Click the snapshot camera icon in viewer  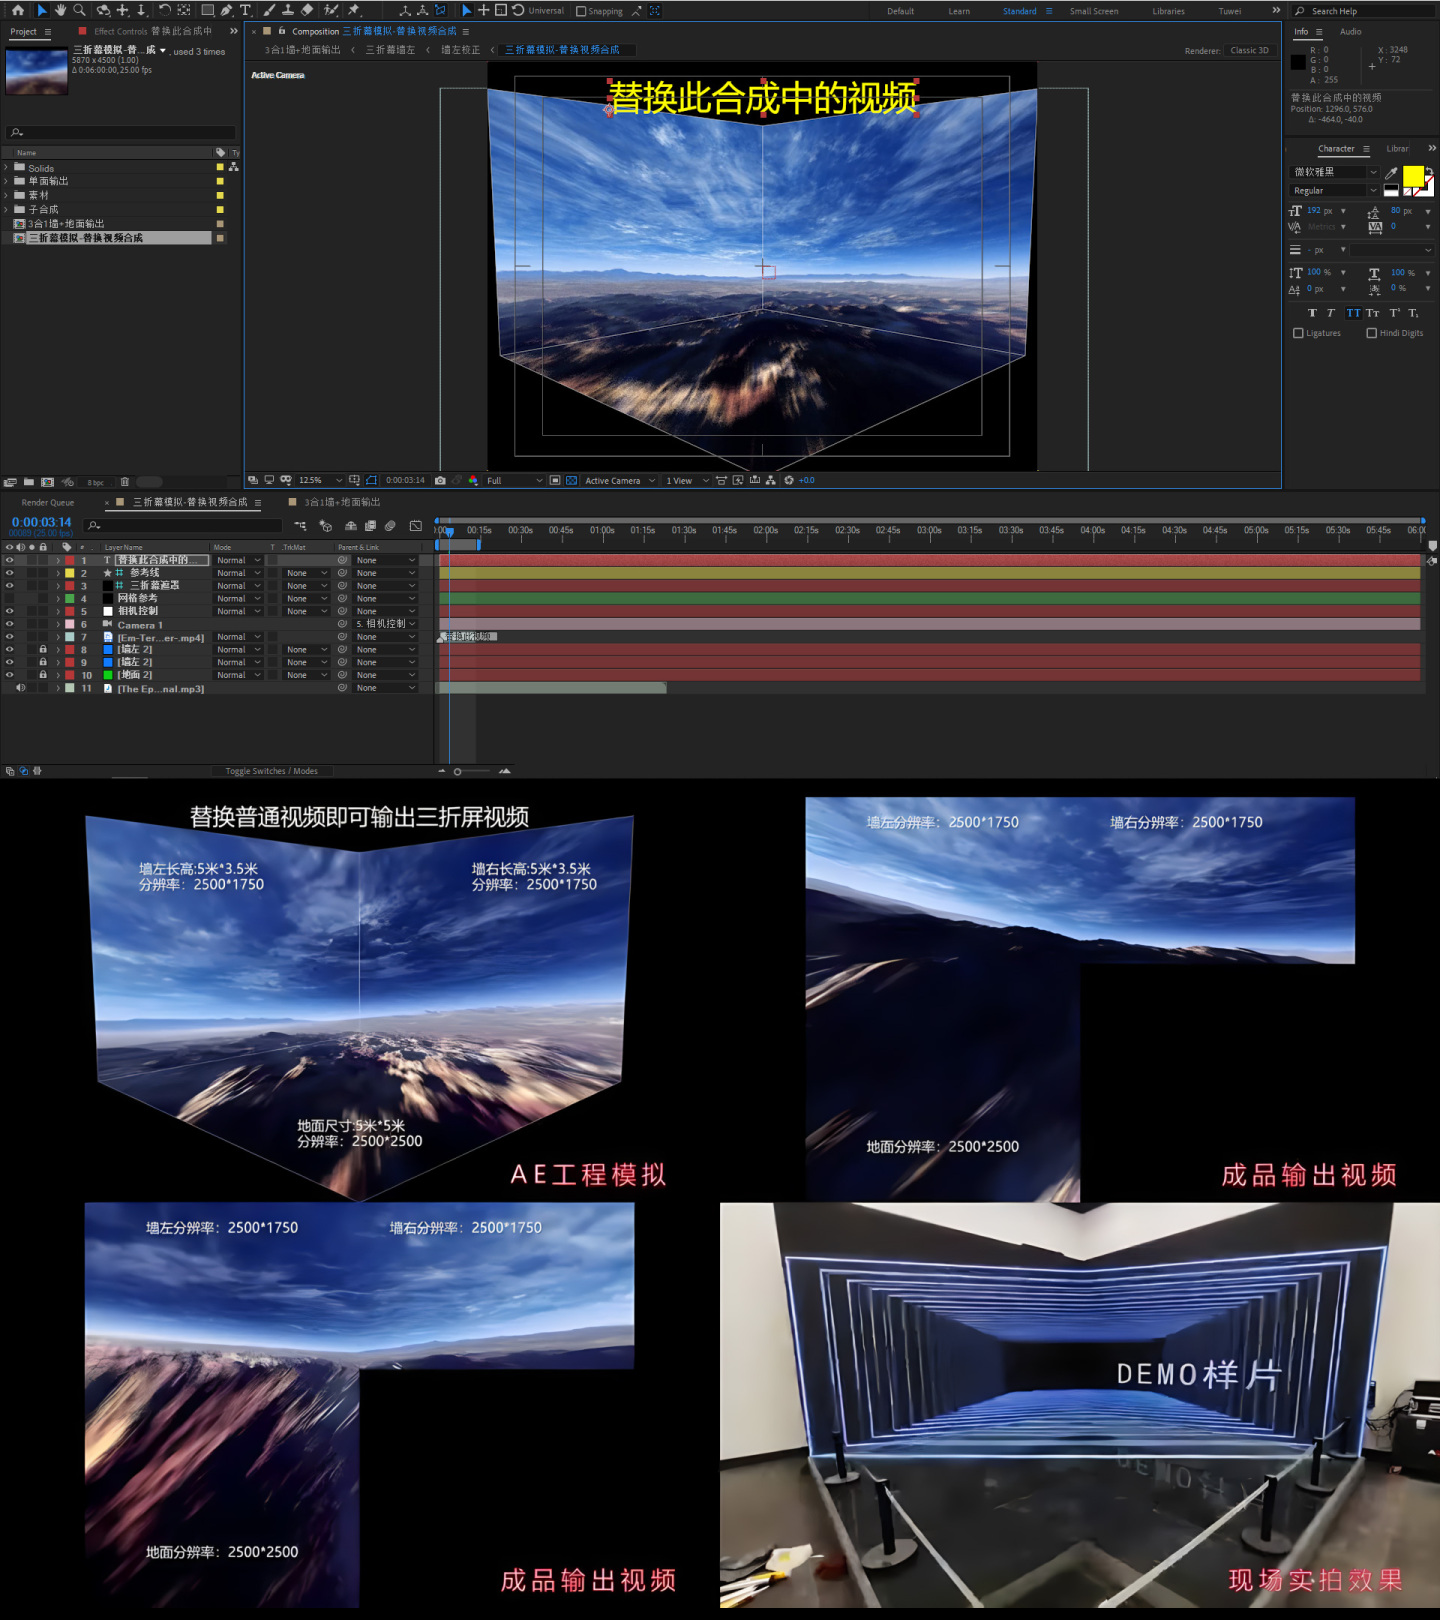(440, 480)
